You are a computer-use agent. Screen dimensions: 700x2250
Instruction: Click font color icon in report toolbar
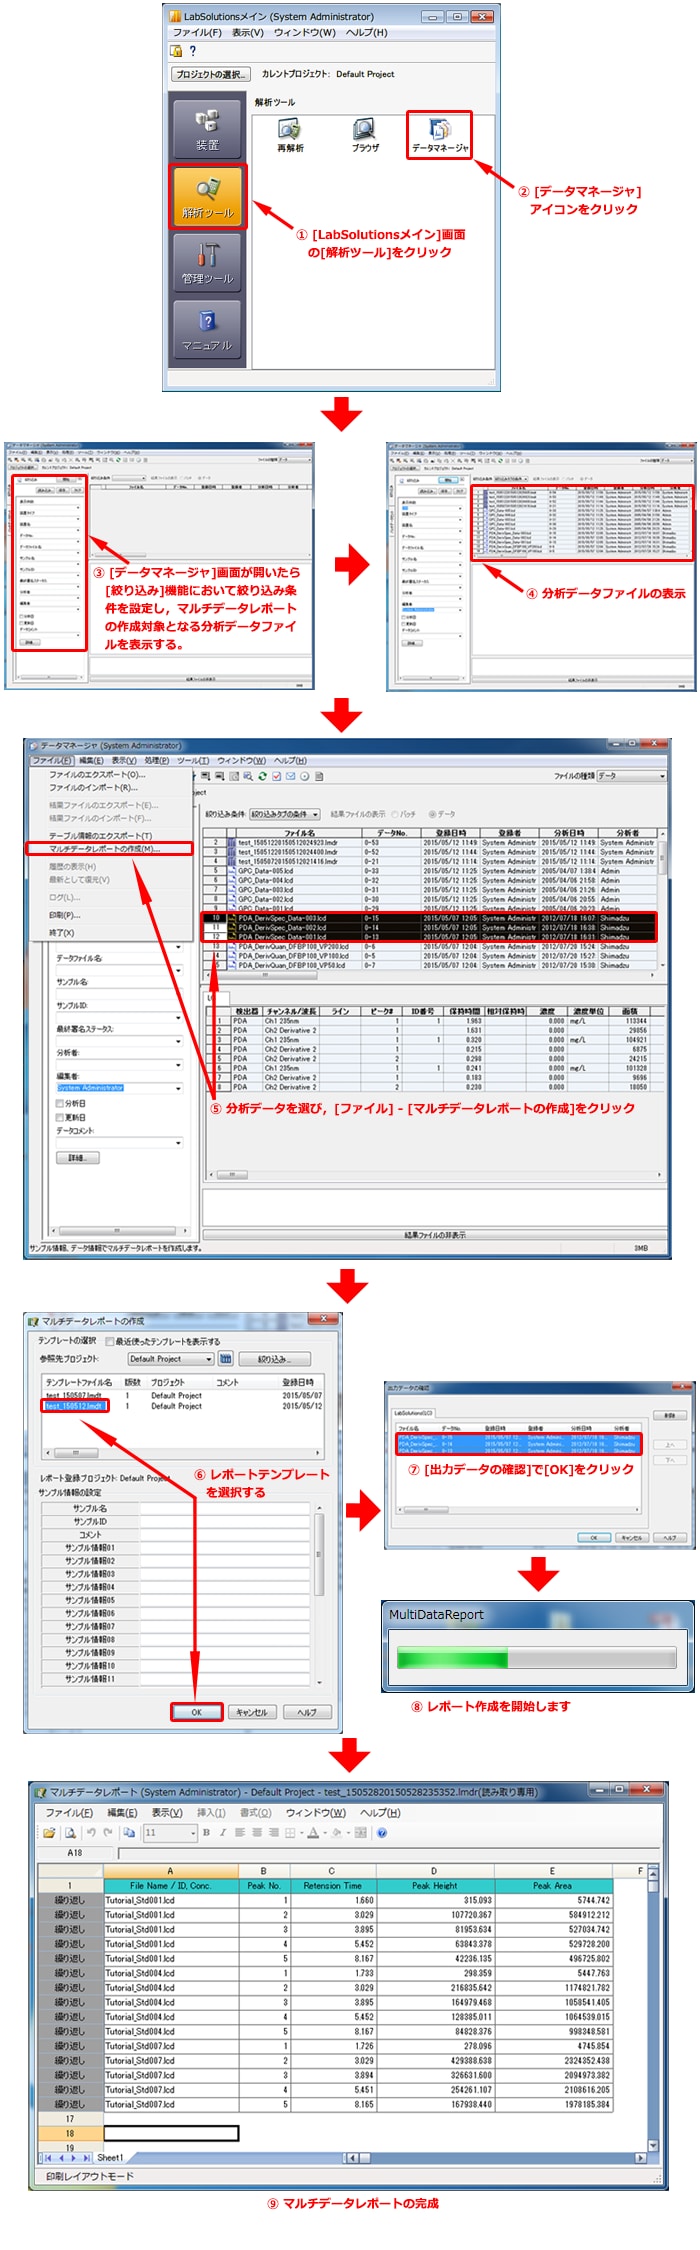point(314,1833)
